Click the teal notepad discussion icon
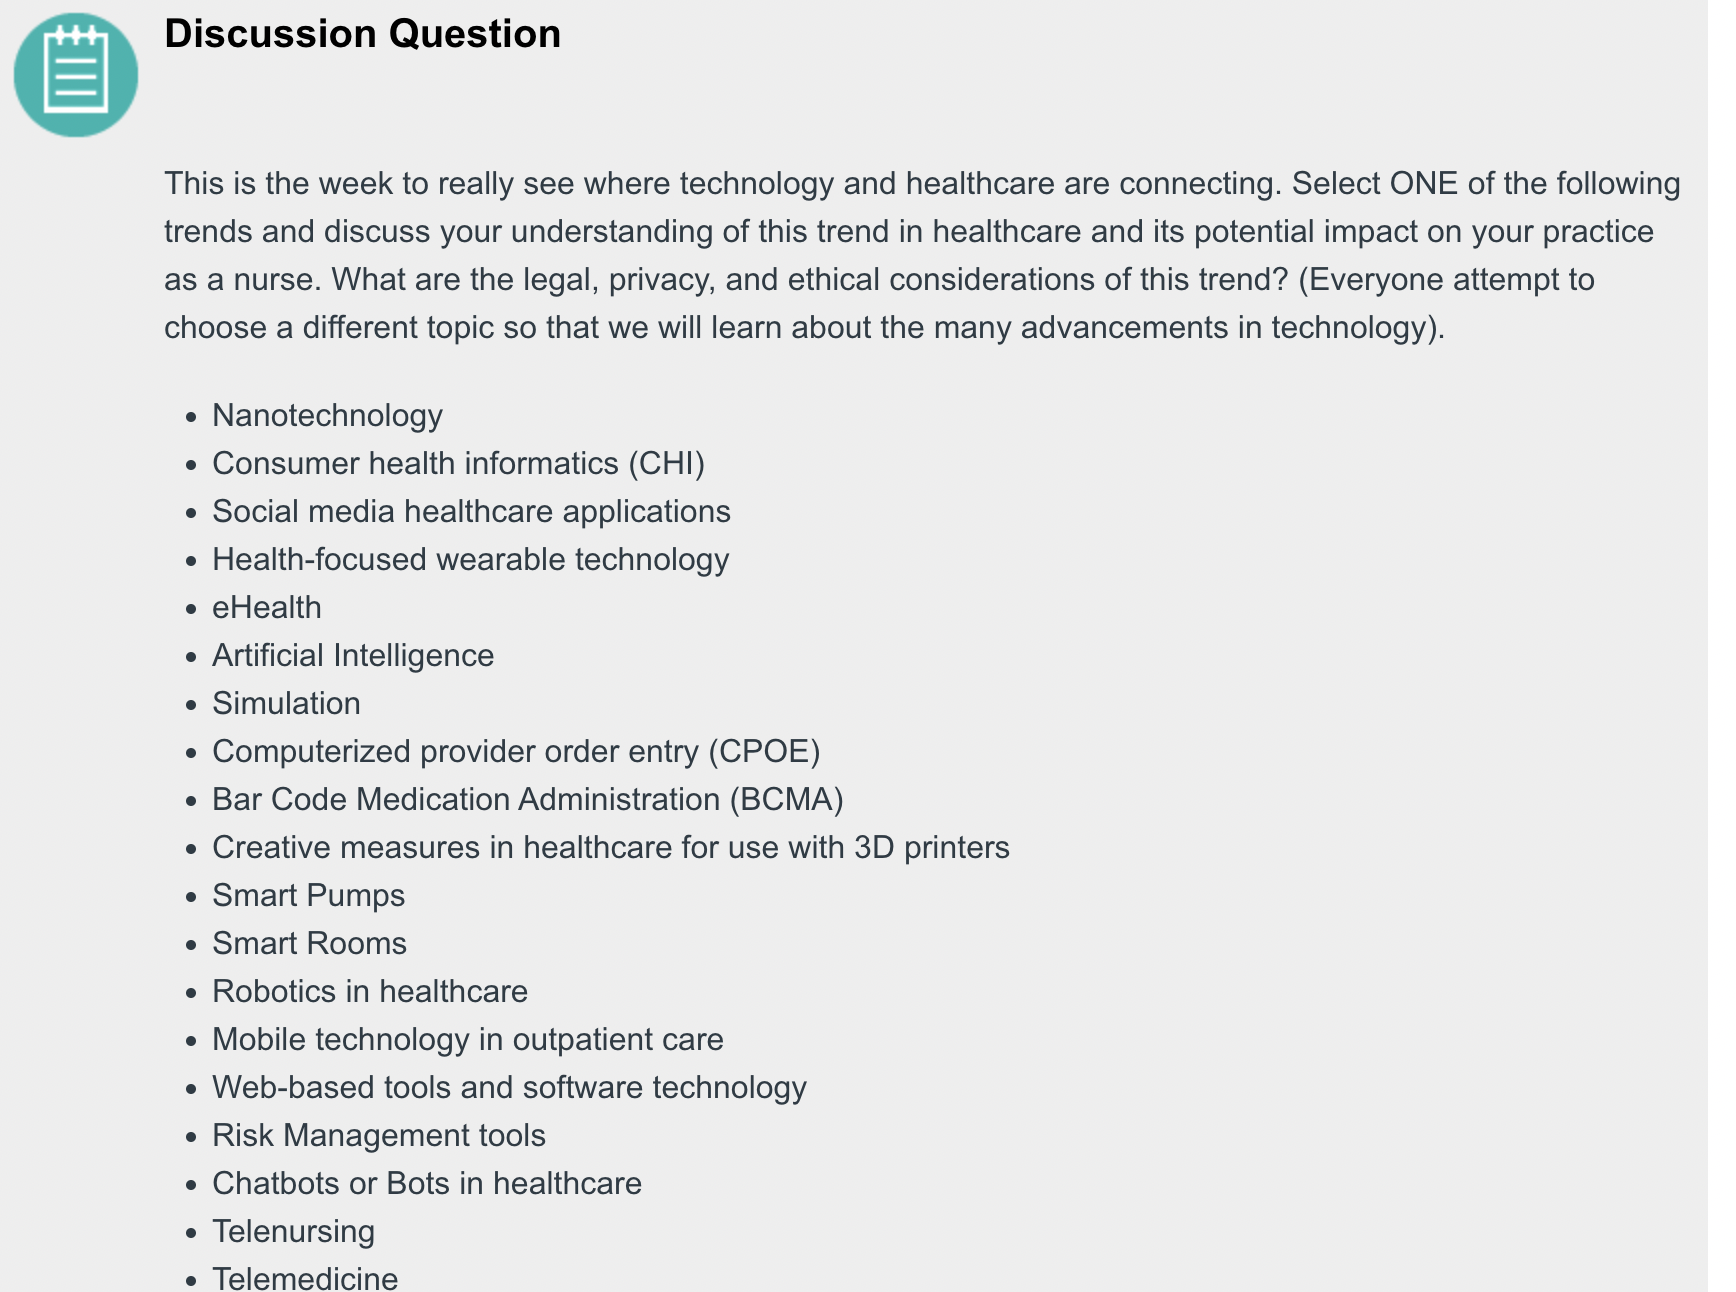This screenshot has height=1292, width=1736. pos(76,75)
